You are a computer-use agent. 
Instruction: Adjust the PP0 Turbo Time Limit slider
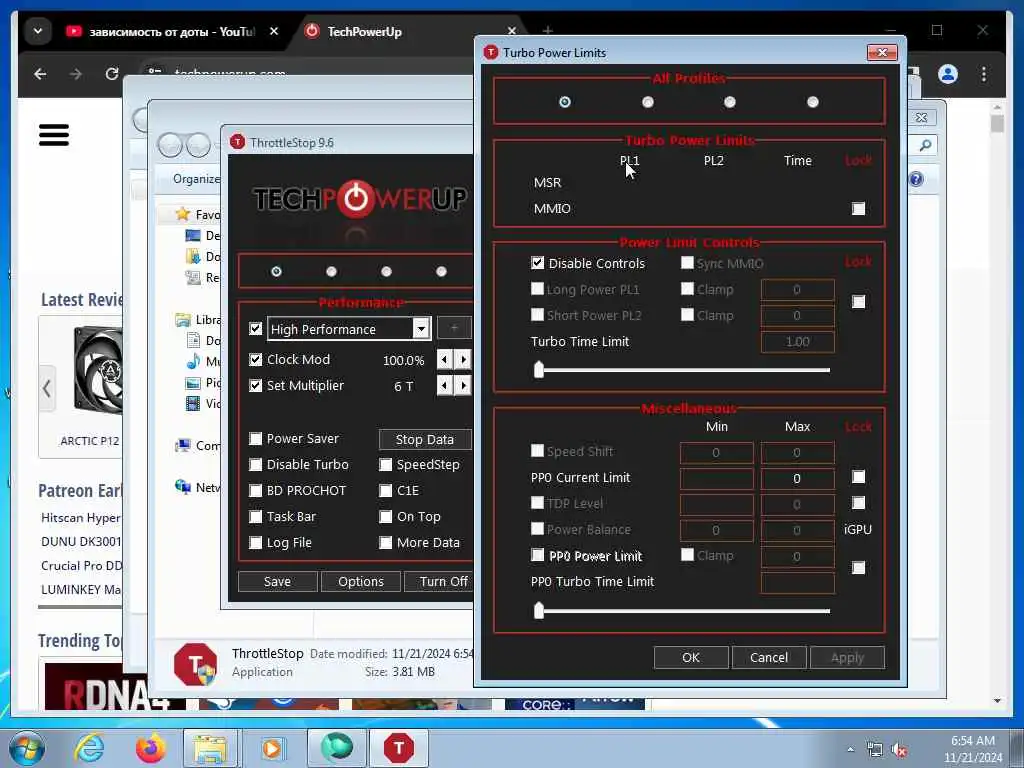539,611
